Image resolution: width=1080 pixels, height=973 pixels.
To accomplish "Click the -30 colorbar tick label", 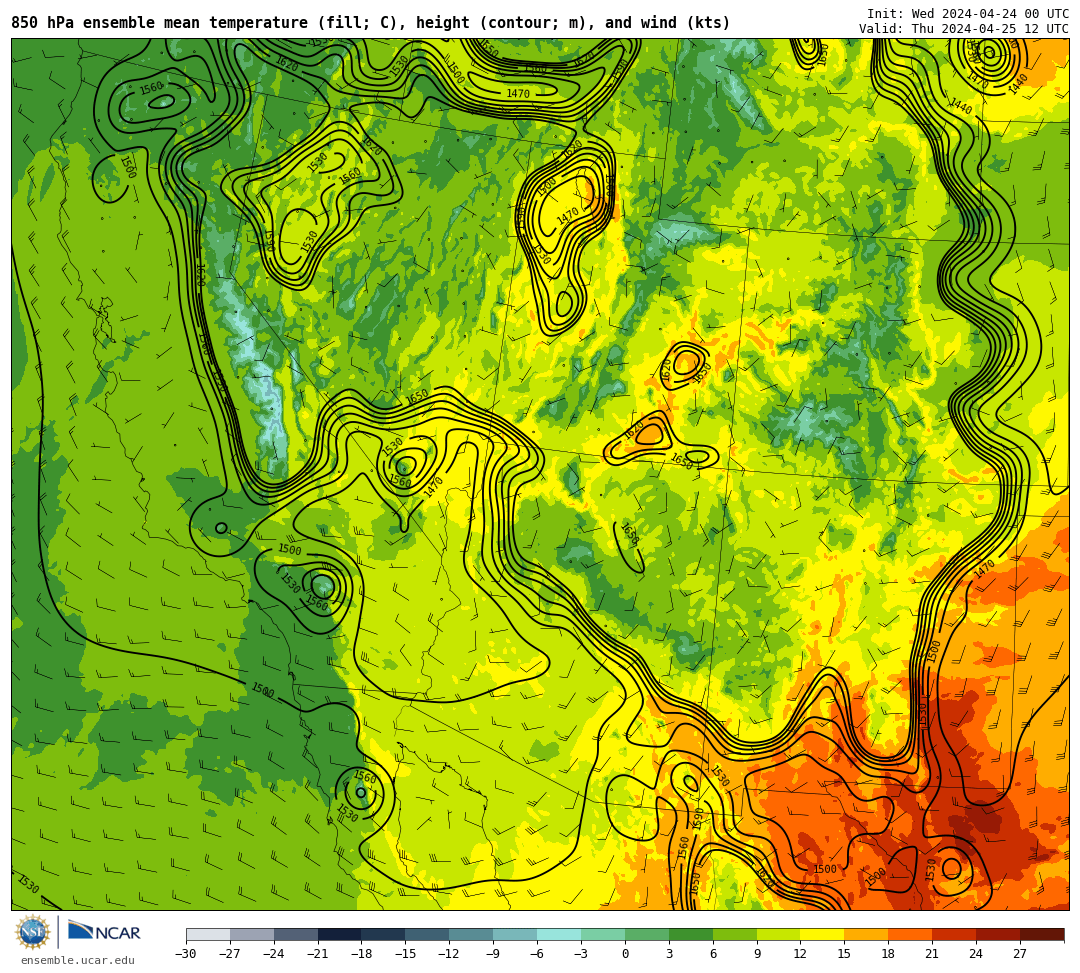I will tap(185, 954).
